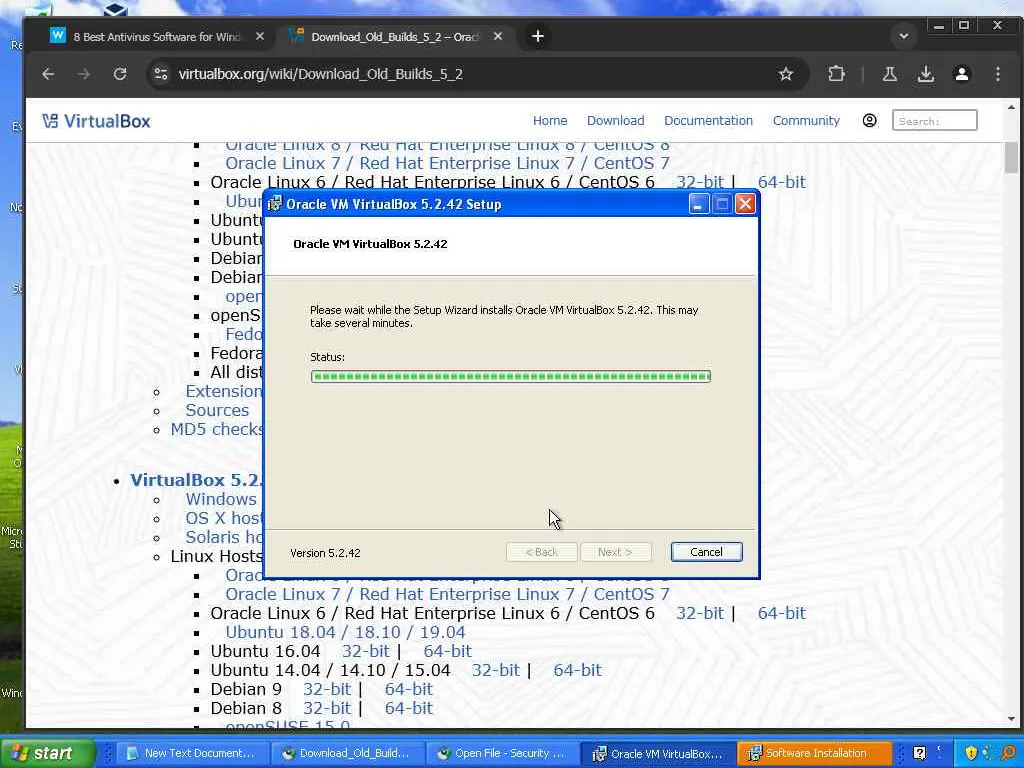The image size is (1024, 768).
Task: Switch to 8 Best Antivirus Software tab
Action: coord(157,37)
